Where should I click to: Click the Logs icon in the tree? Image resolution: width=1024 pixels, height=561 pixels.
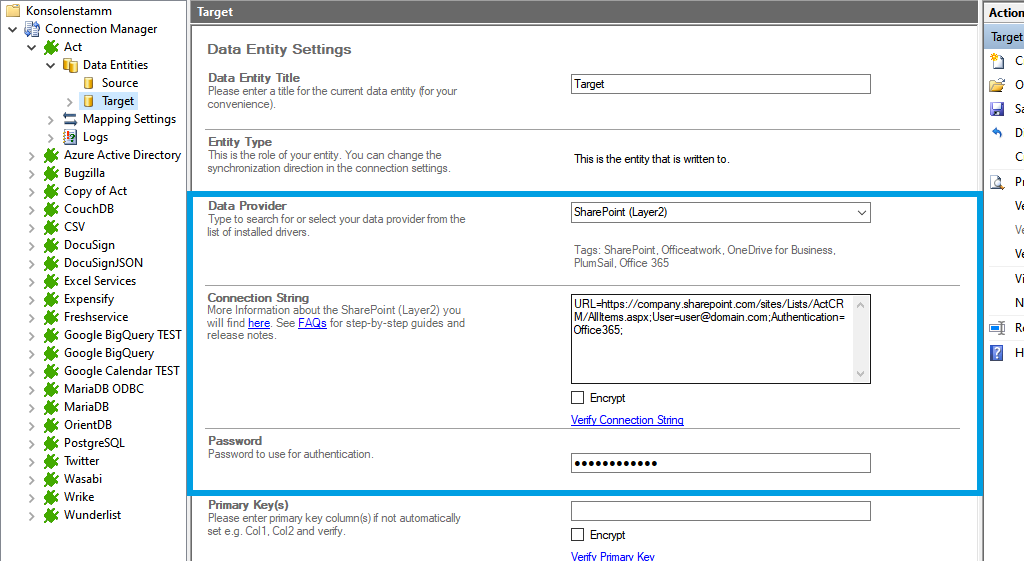(70, 137)
